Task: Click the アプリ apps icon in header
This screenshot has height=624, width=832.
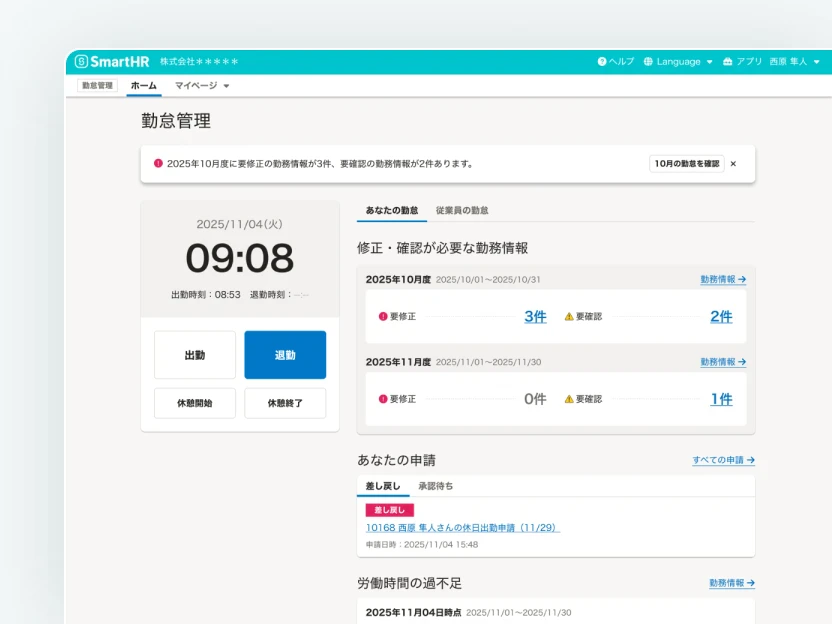Action: click(x=727, y=62)
